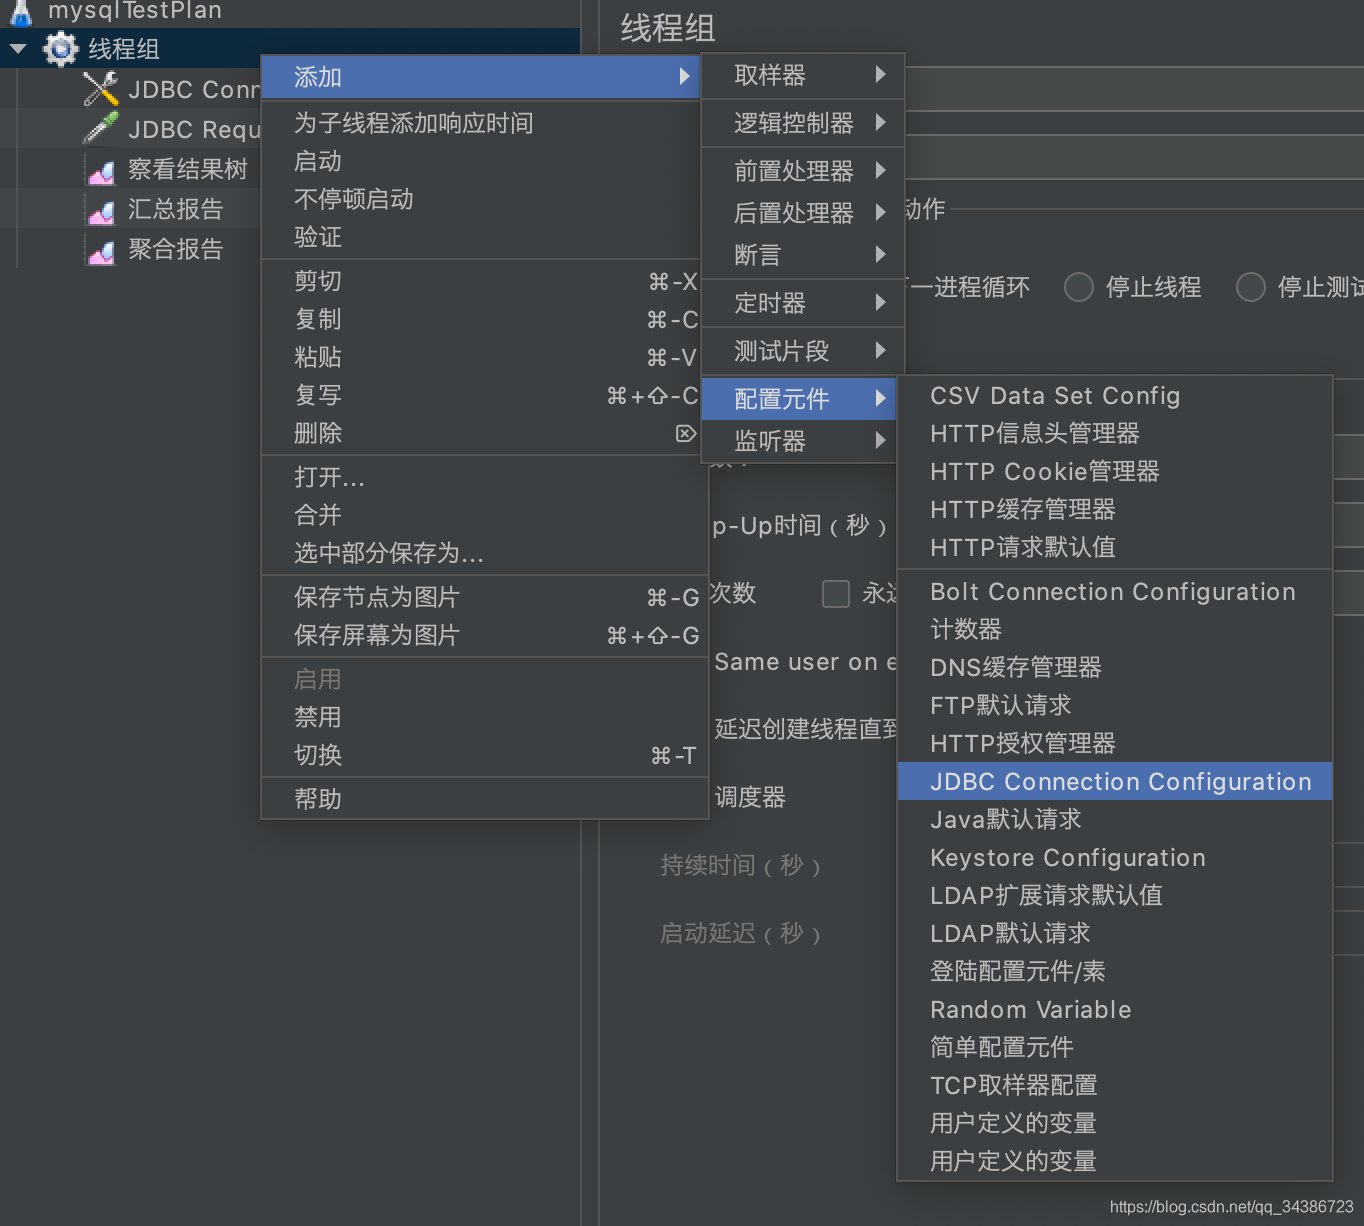Expand the 逻辑控制器 submenu

tap(803, 123)
